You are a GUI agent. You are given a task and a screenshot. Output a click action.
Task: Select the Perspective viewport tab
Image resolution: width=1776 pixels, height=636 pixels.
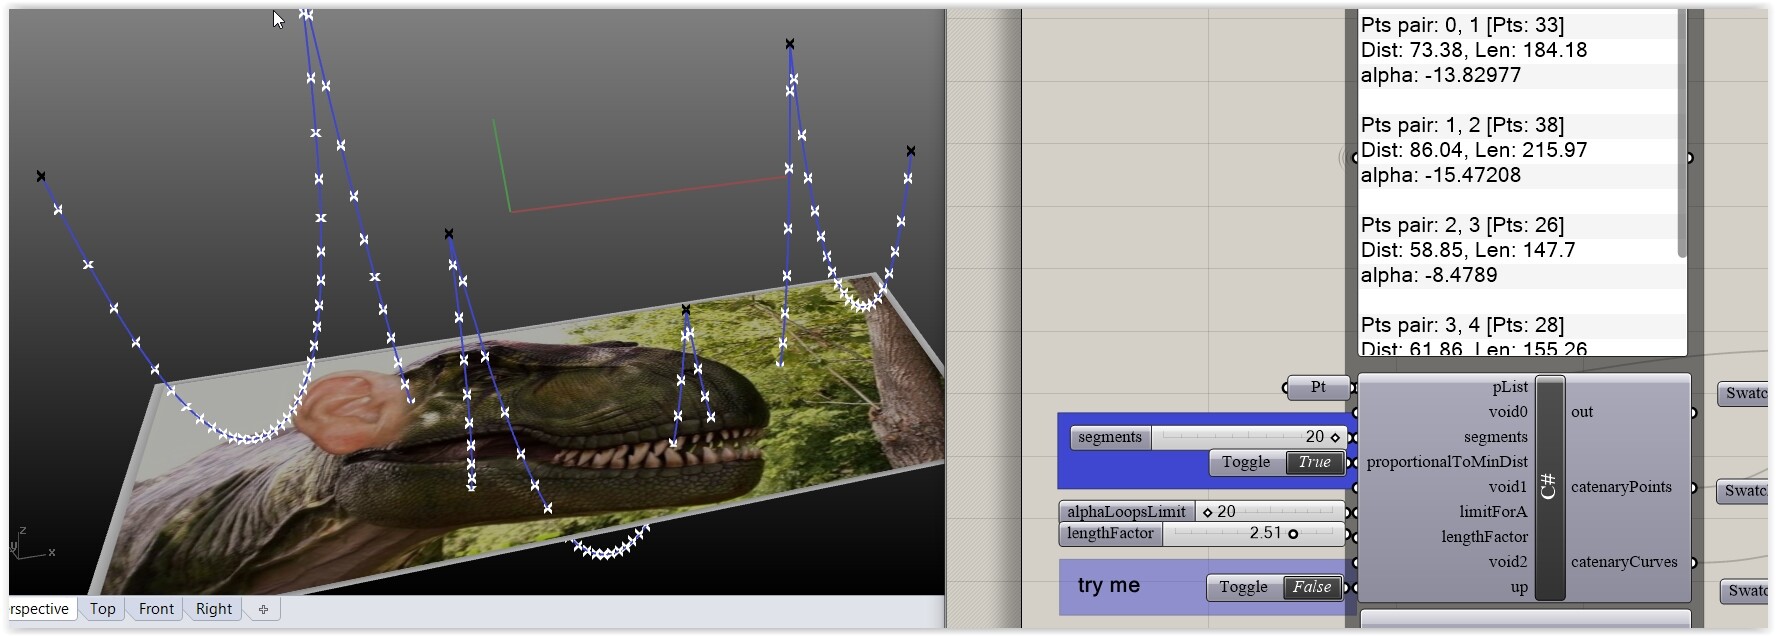pyautogui.click(x=40, y=608)
